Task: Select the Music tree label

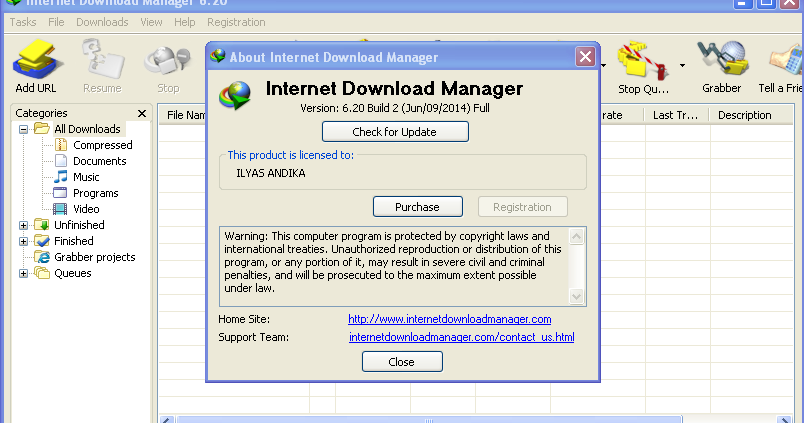Action: [x=86, y=177]
